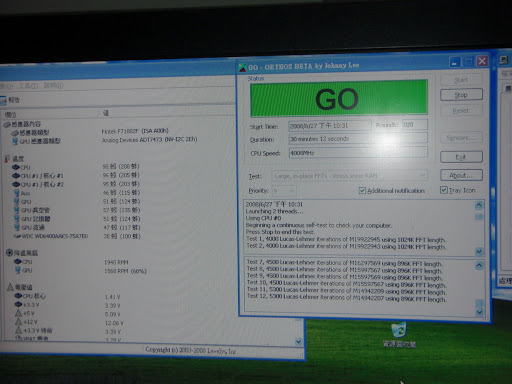Click lower log pane scroll up arrow
This screenshot has width=512, height=384.
tap(479, 265)
